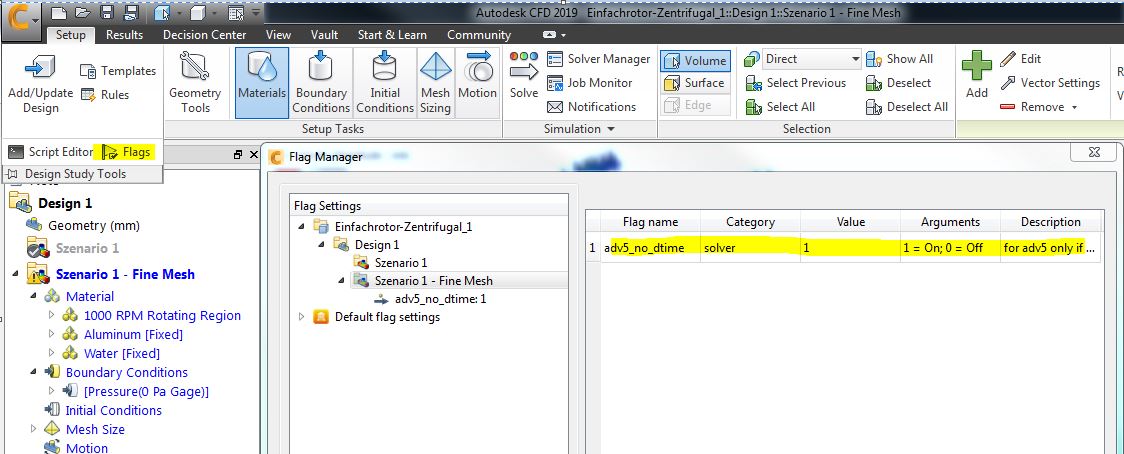The width and height of the screenshot is (1124, 454).
Task: Select Initial Conditions in the tree
Action: pos(113,410)
